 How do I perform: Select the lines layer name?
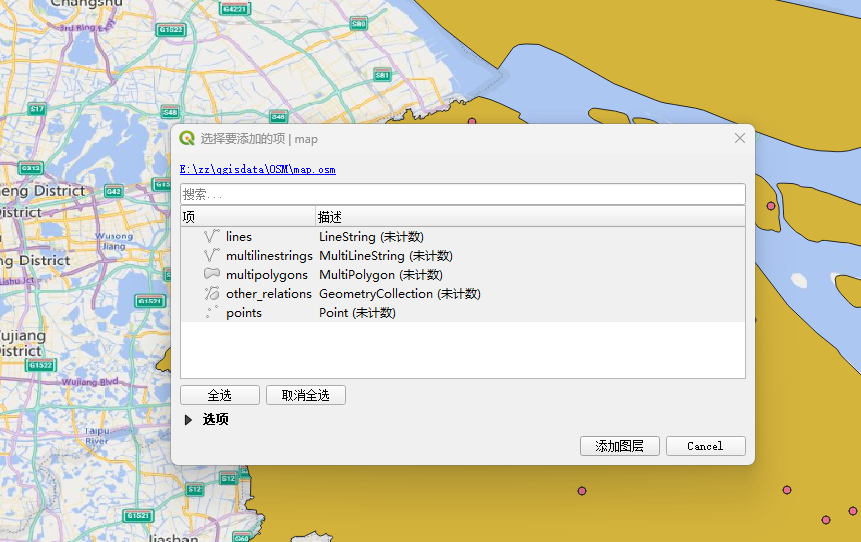(239, 237)
